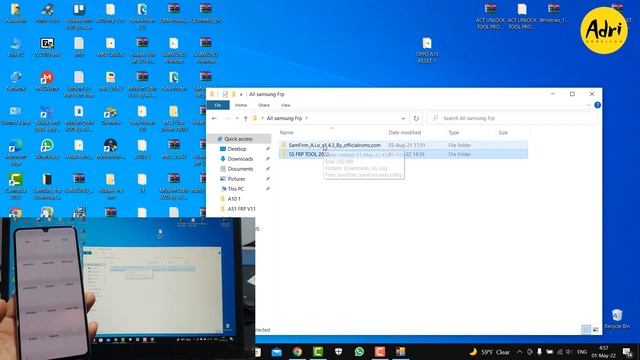Open Control Panel desktop icon
This screenshot has height=360, width=640.
point(16,115)
